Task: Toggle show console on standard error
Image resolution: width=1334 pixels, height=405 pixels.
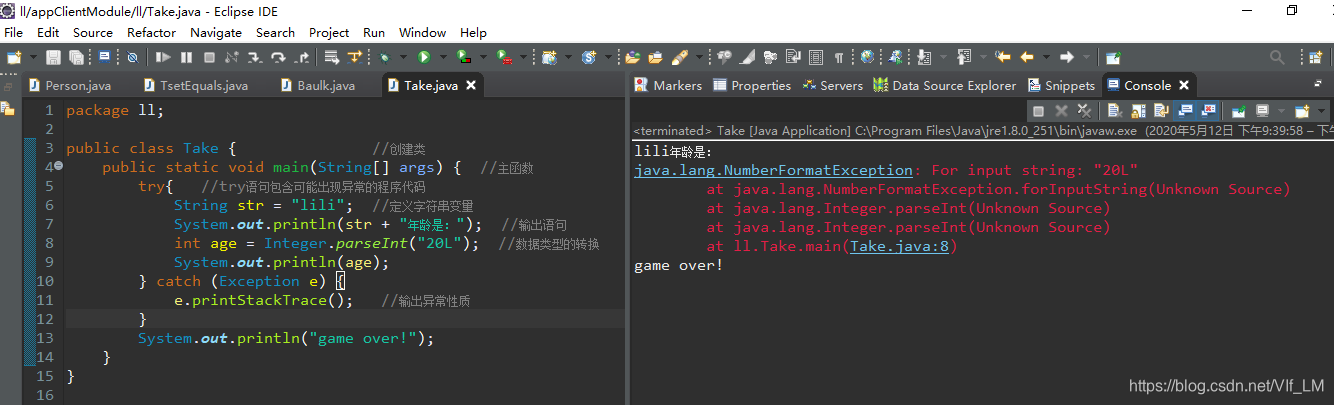Action: coord(1208,110)
